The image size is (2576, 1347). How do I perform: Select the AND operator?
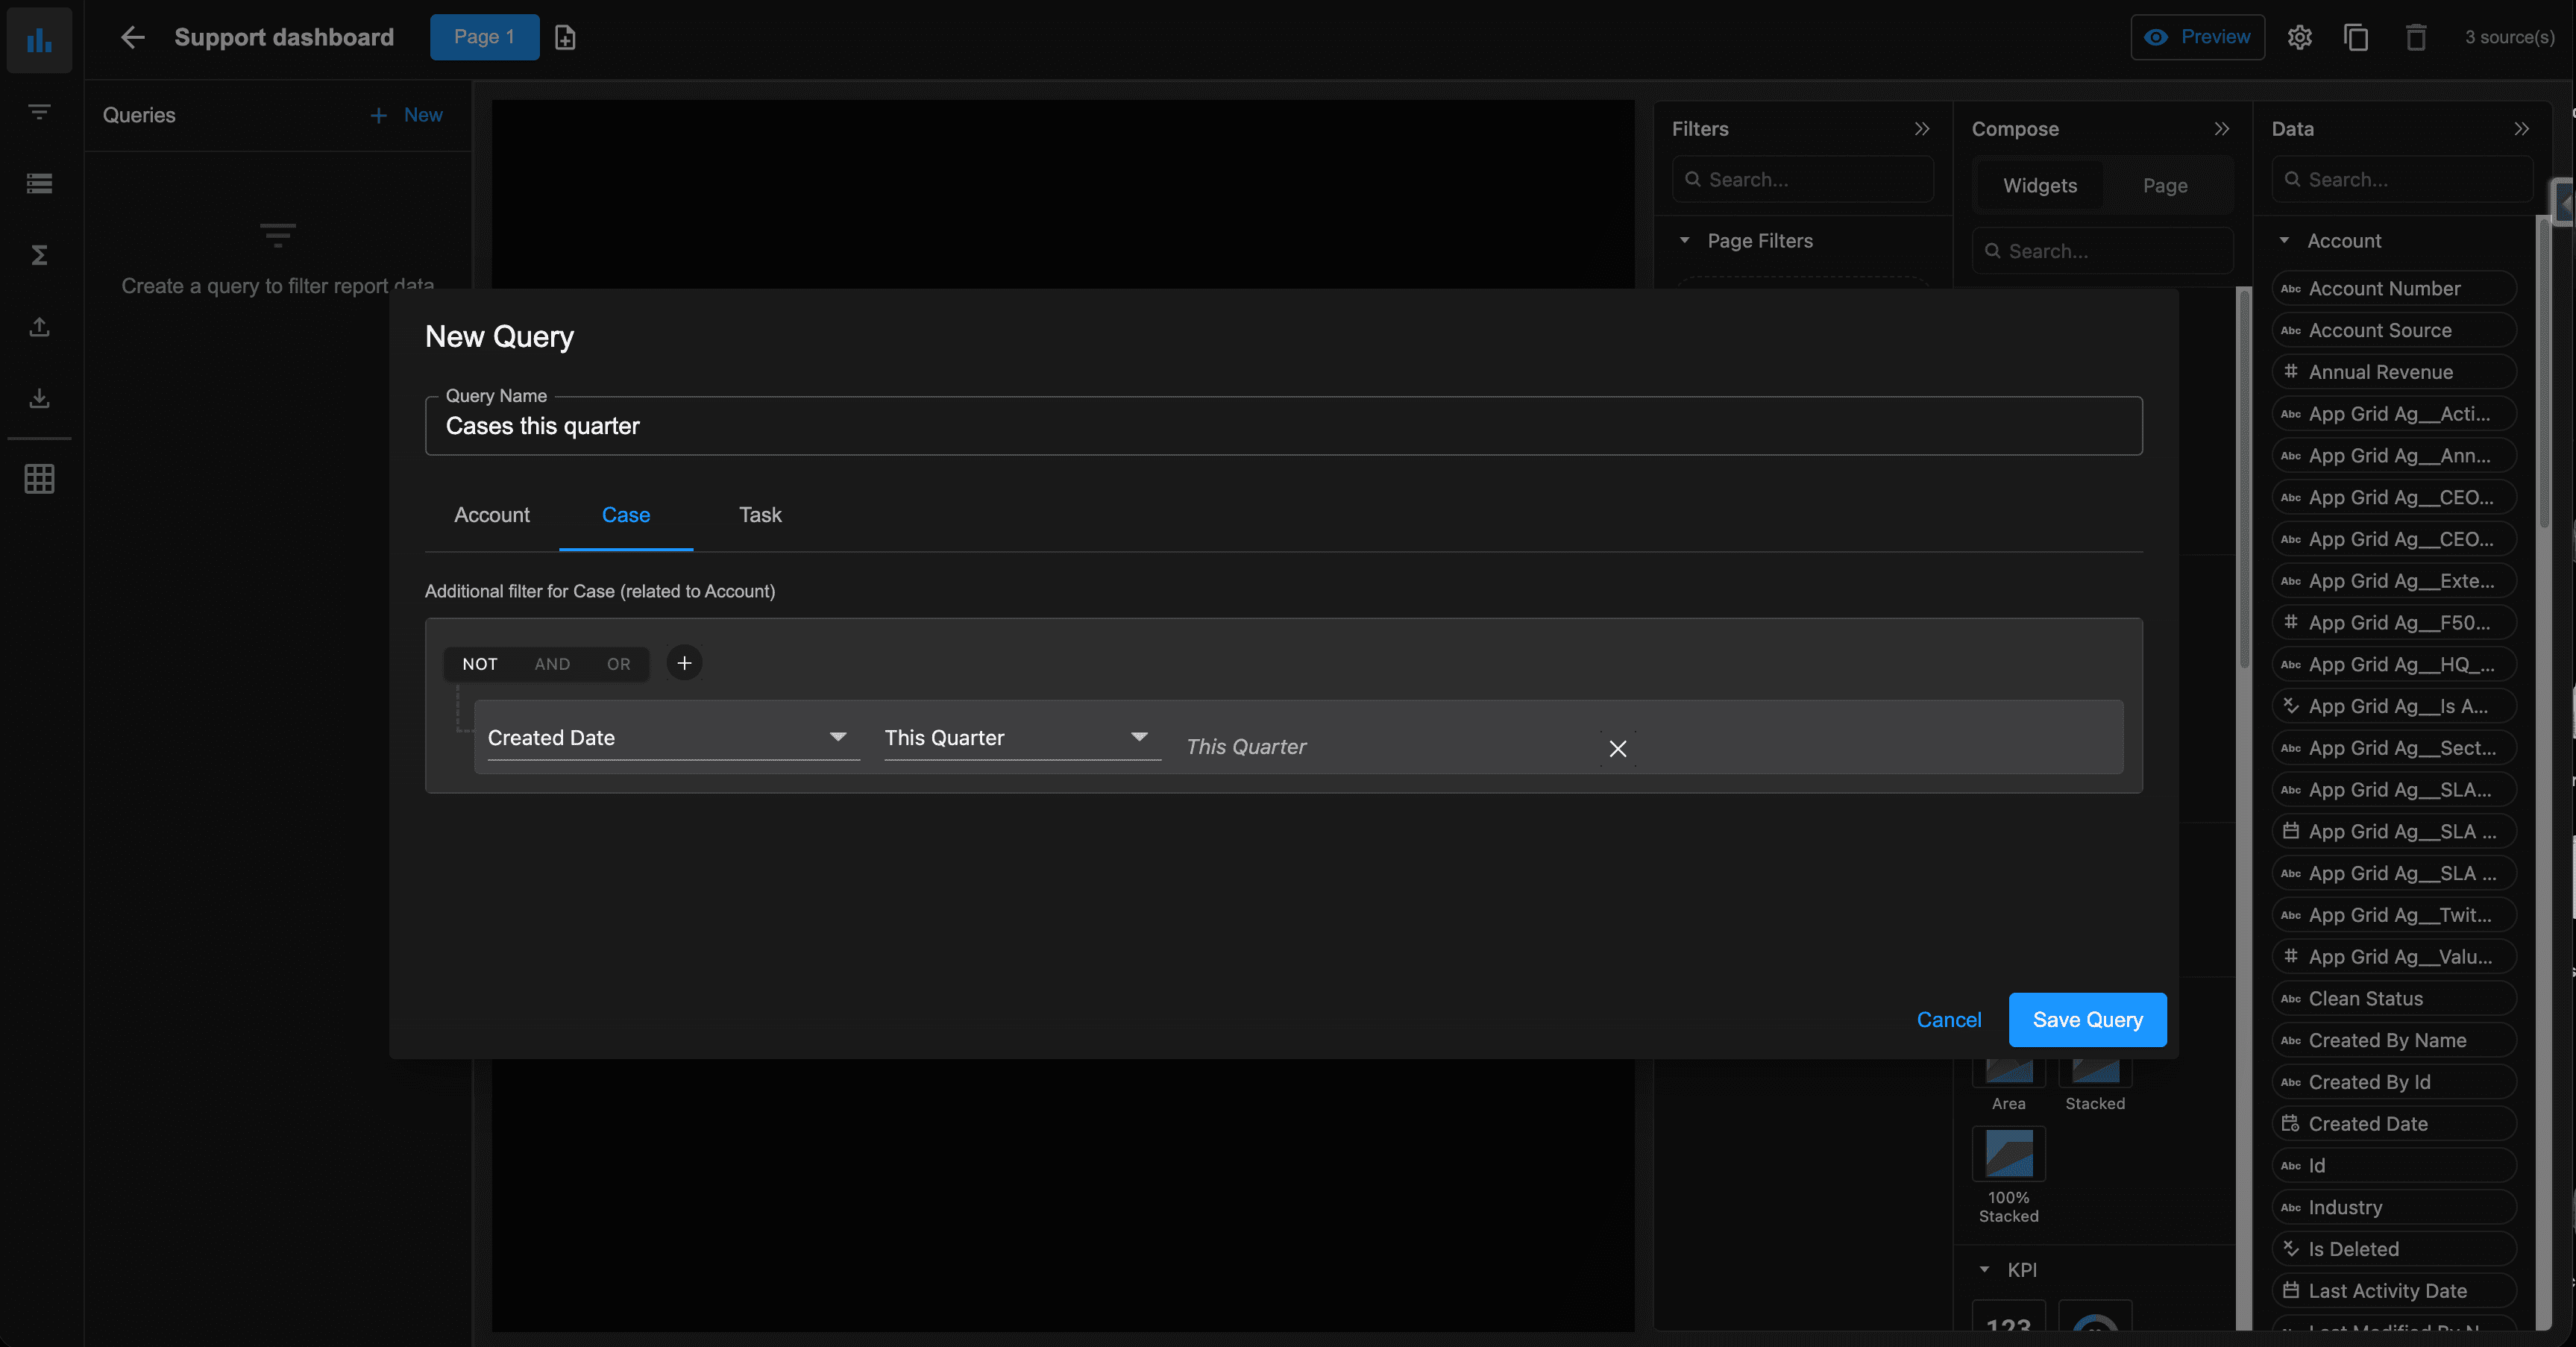click(x=552, y=664)
